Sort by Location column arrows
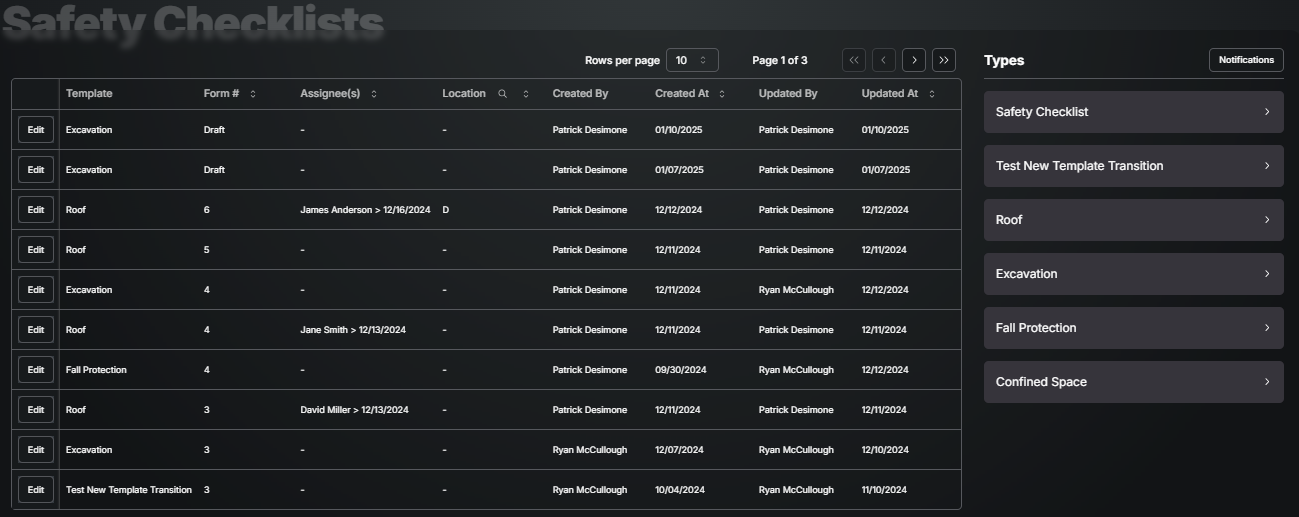The height and width of the screenshot is (517, 1299). tap(526, 94)
